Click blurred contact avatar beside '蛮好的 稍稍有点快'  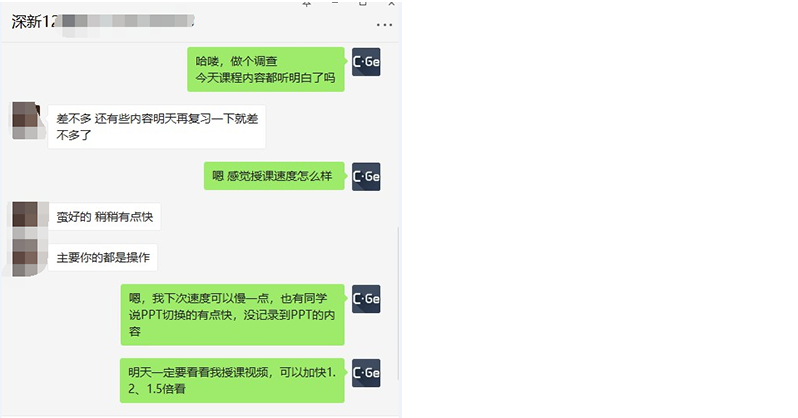[25, 215]
